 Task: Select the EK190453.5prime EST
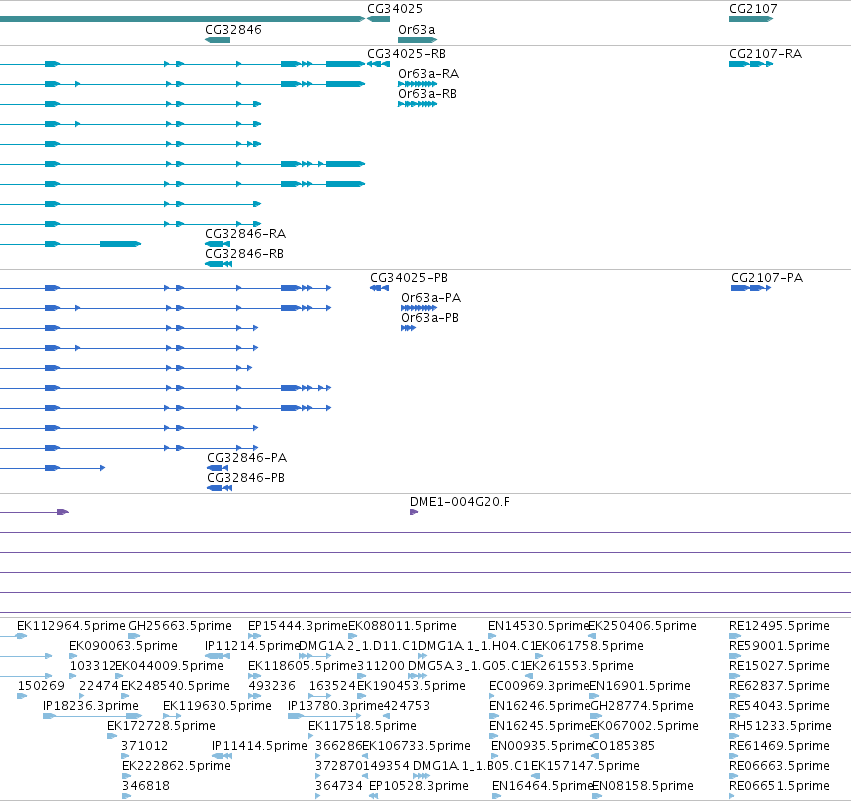coord(361,696)
